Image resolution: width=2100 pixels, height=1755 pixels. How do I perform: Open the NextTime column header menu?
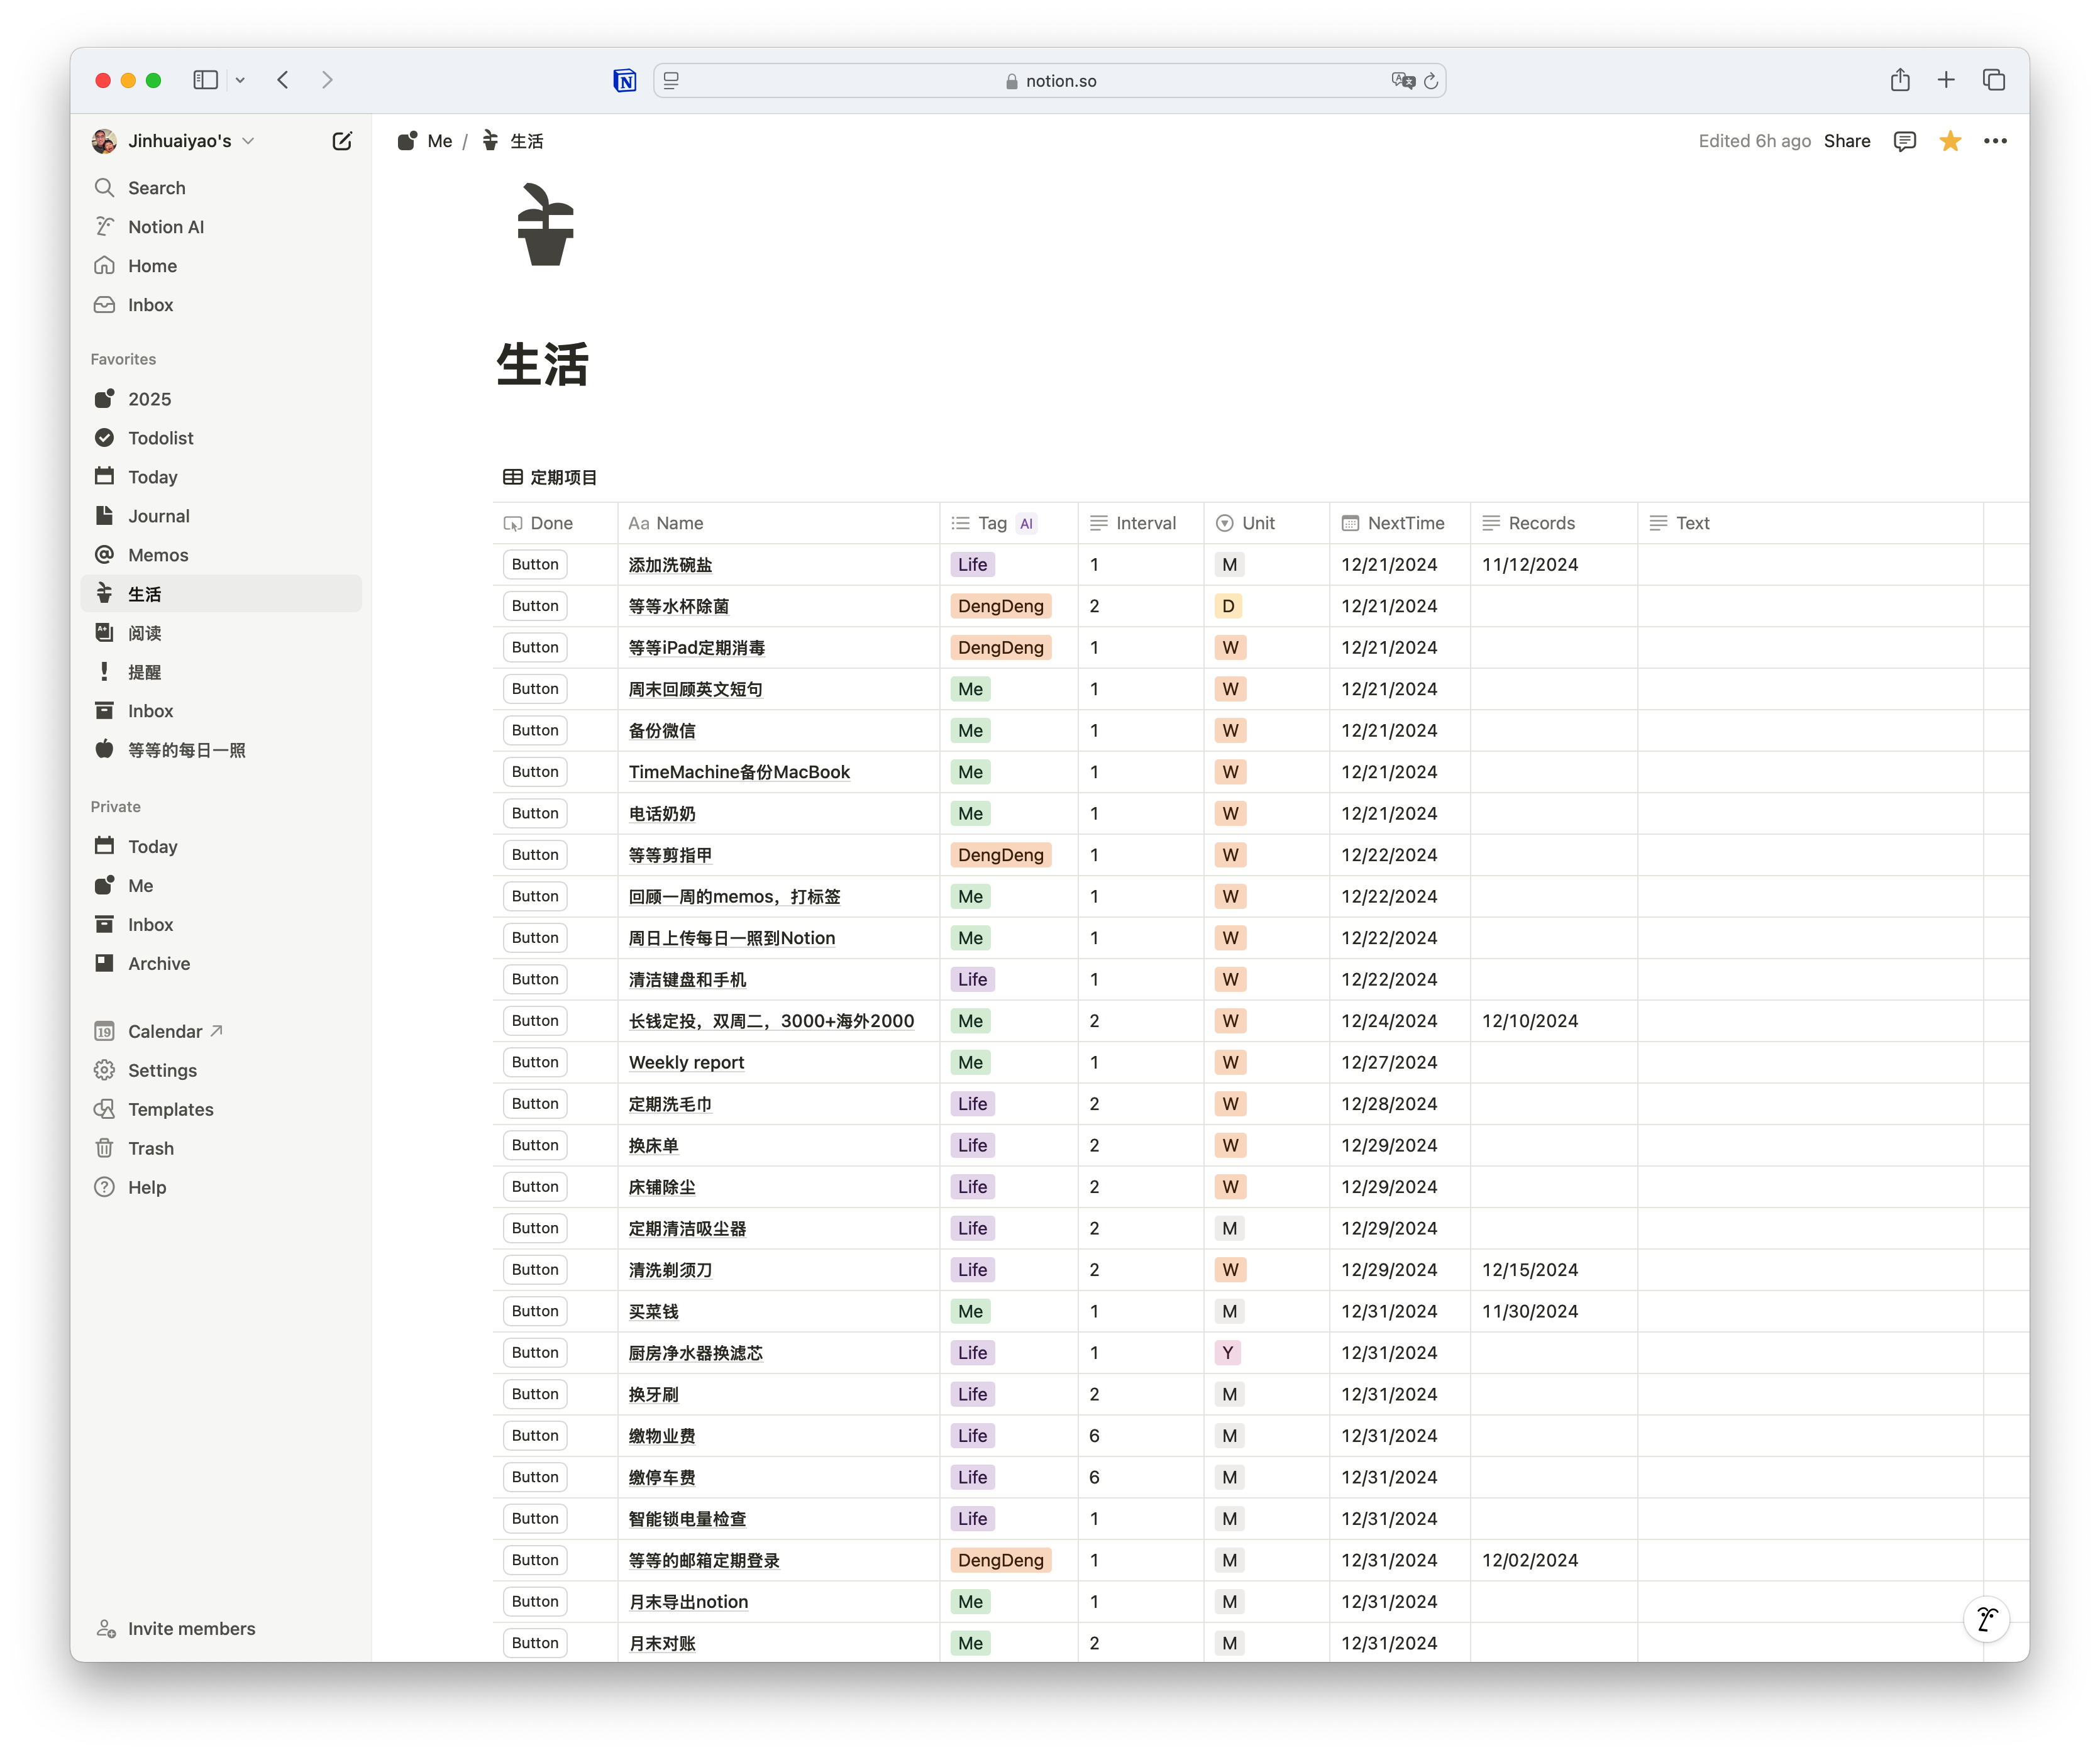1400,523
